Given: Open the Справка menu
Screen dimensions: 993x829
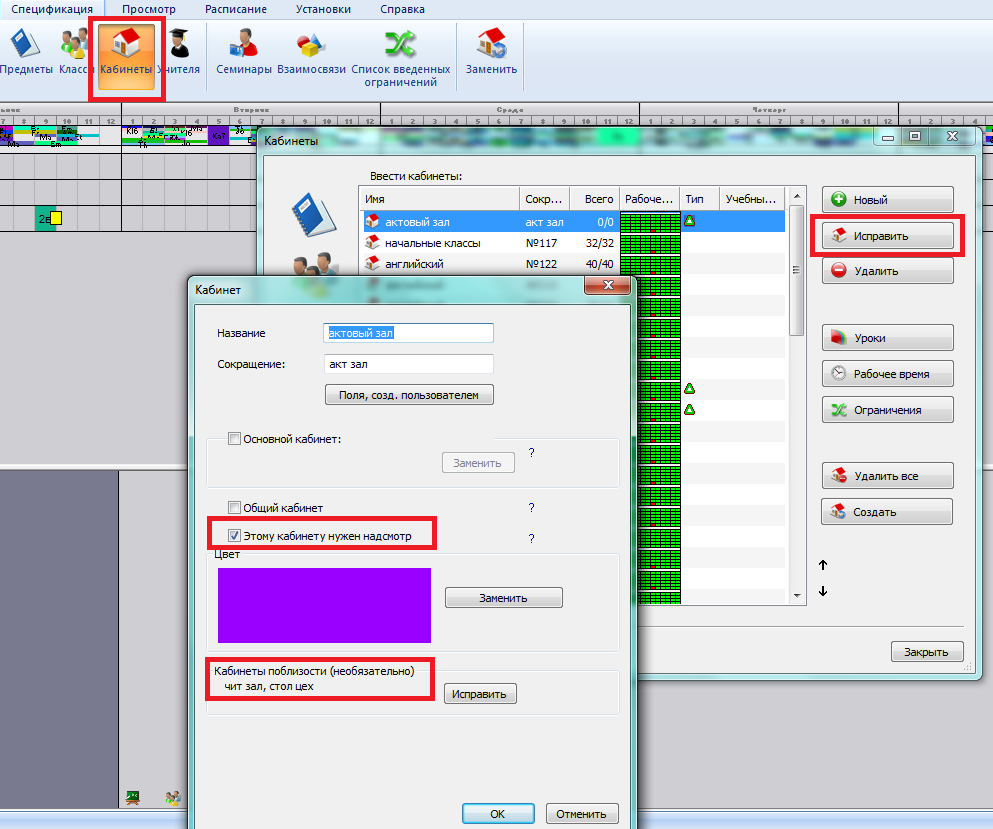Looking at the screenshot, I should (402, 9).
